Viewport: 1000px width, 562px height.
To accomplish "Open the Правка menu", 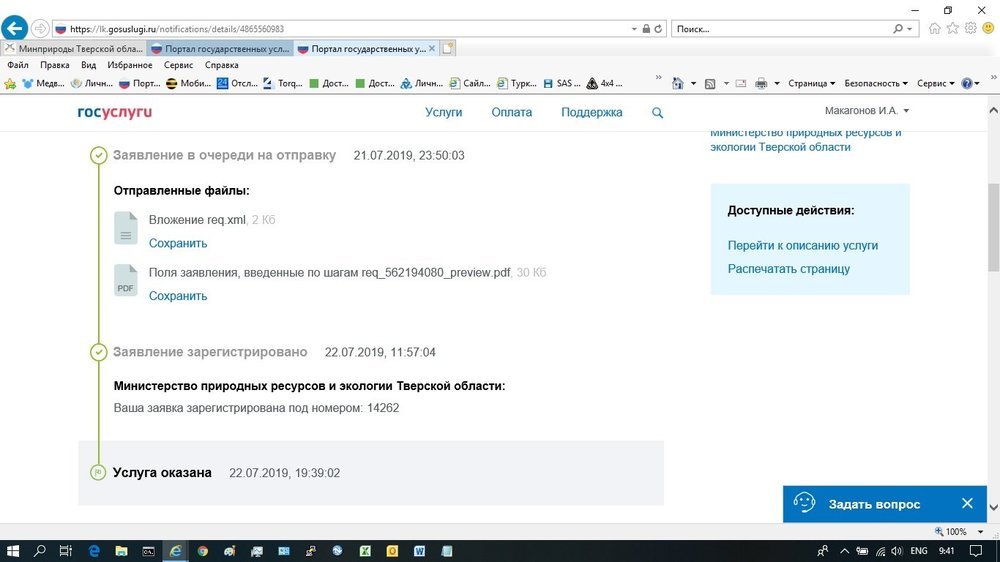I will tap(55, 65).
